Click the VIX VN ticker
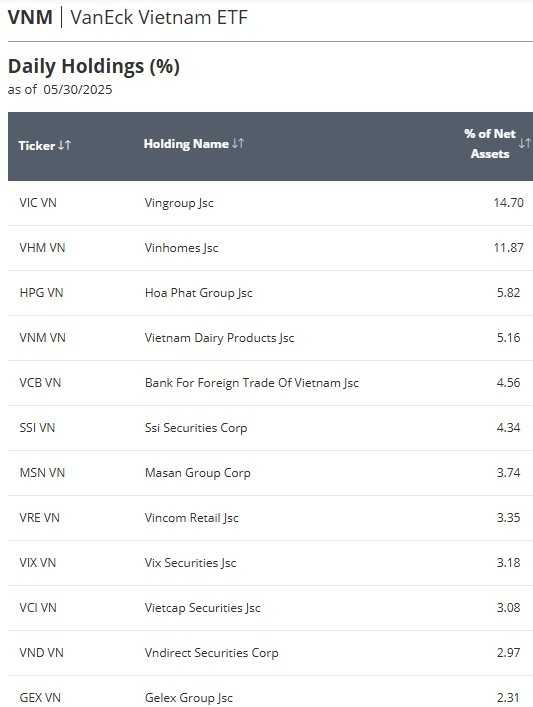The height and width of the screenshot is (707, 533). tap(38, 563)
